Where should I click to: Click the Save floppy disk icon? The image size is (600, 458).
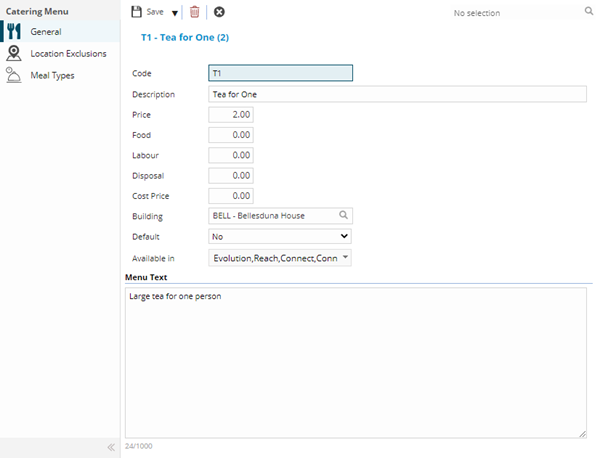137,12
